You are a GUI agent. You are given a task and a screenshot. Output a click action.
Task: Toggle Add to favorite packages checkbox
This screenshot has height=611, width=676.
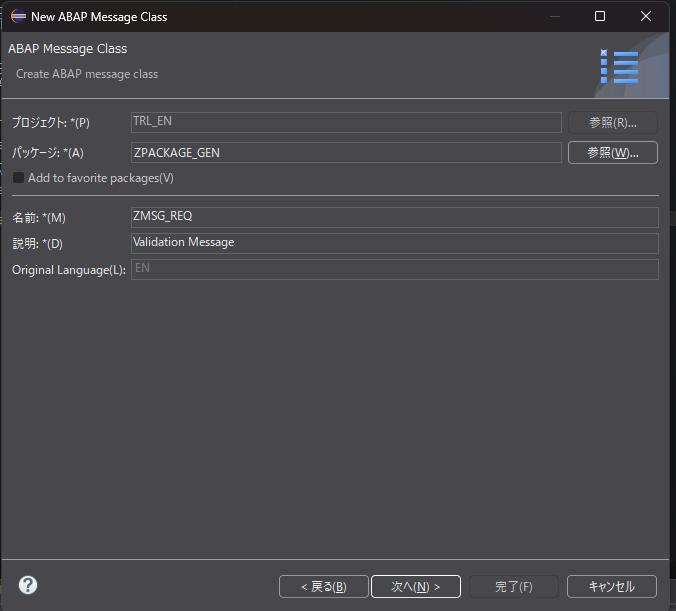click(18, 178)
